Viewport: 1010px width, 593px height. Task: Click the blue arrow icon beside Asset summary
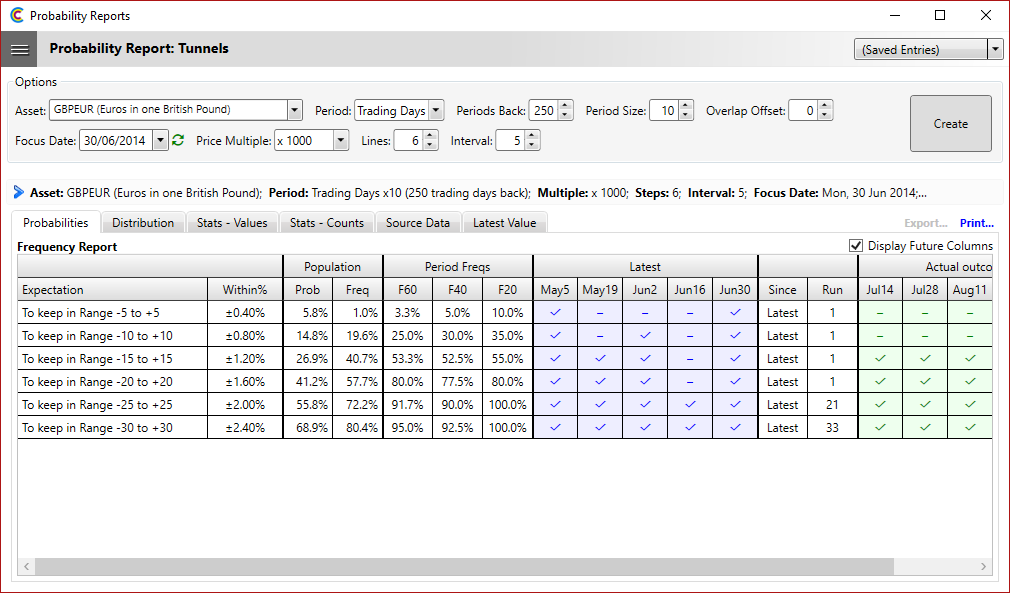pyautogui.click(x=19, y=192)
